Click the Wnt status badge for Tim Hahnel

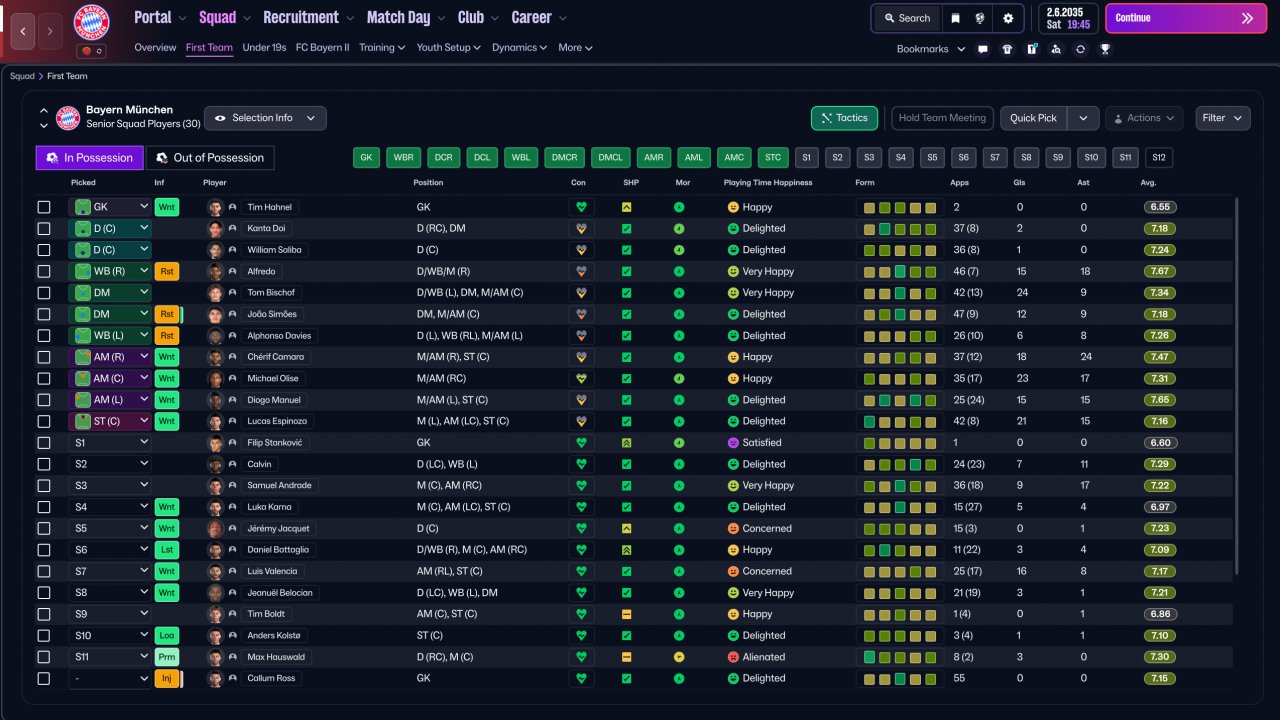[167, 207]
